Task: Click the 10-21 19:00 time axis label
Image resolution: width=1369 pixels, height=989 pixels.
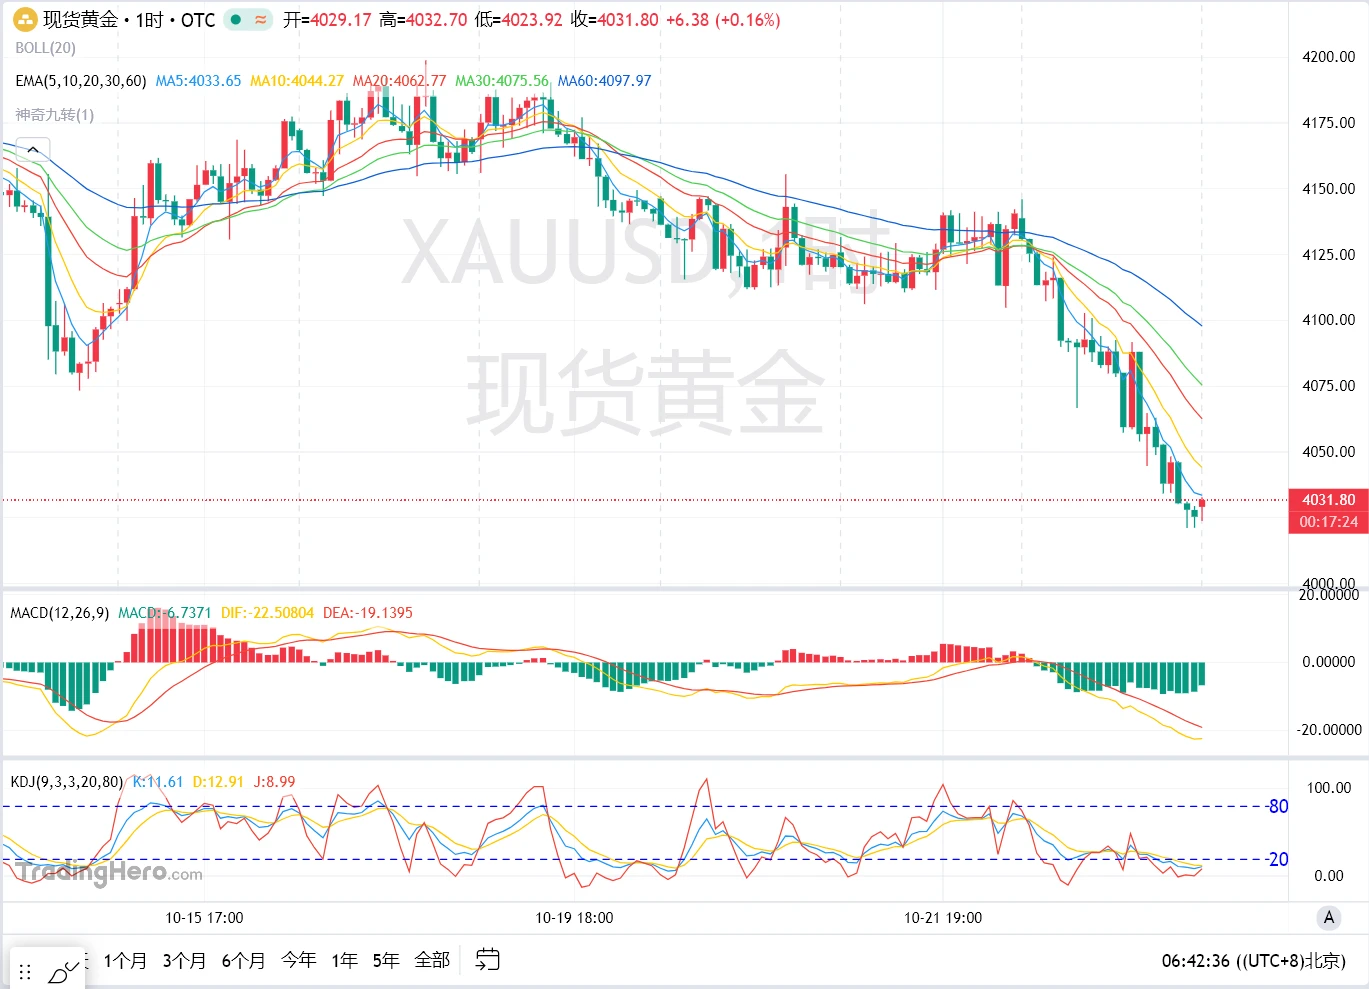Action: coord(943,918)
